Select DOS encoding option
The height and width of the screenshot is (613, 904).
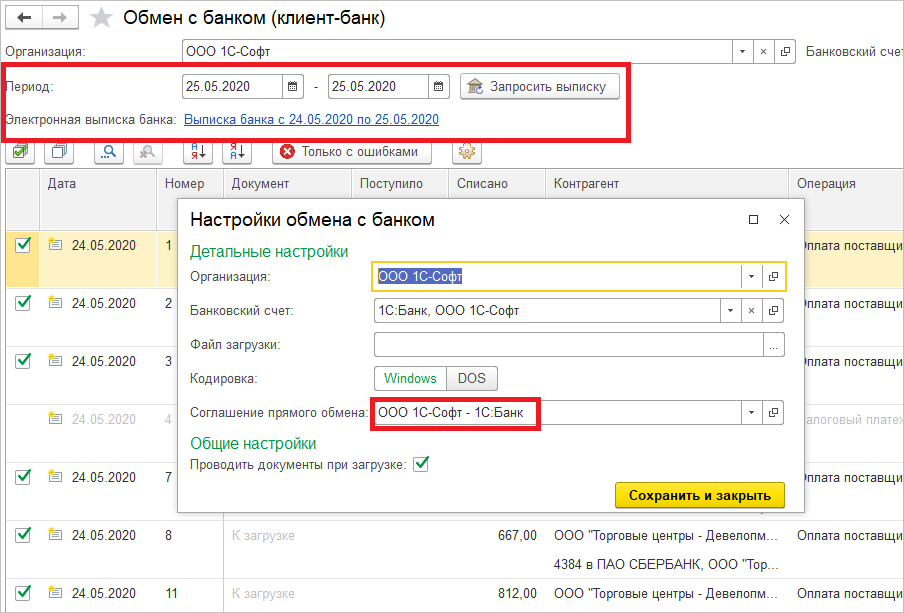pyautogui.click(x=472, y=379)
